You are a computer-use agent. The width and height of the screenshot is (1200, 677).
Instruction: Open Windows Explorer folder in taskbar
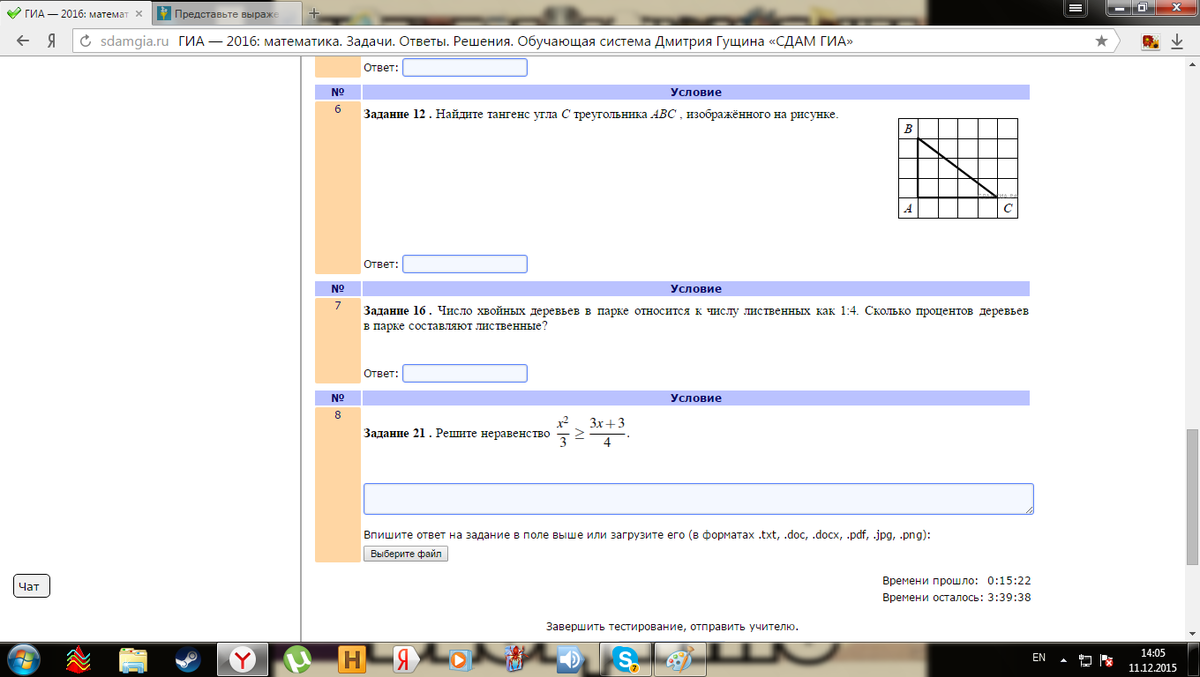tap(133, 659)
